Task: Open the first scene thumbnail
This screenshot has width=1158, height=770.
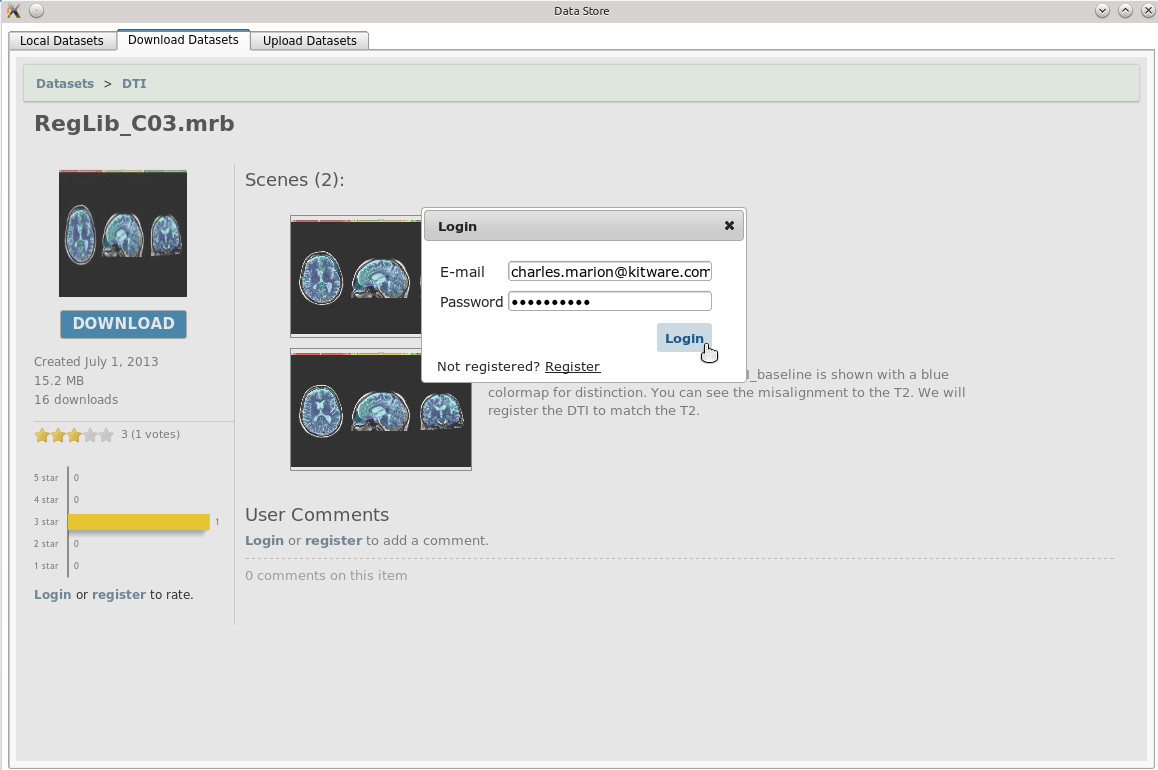Action: [x=355, y=276]
